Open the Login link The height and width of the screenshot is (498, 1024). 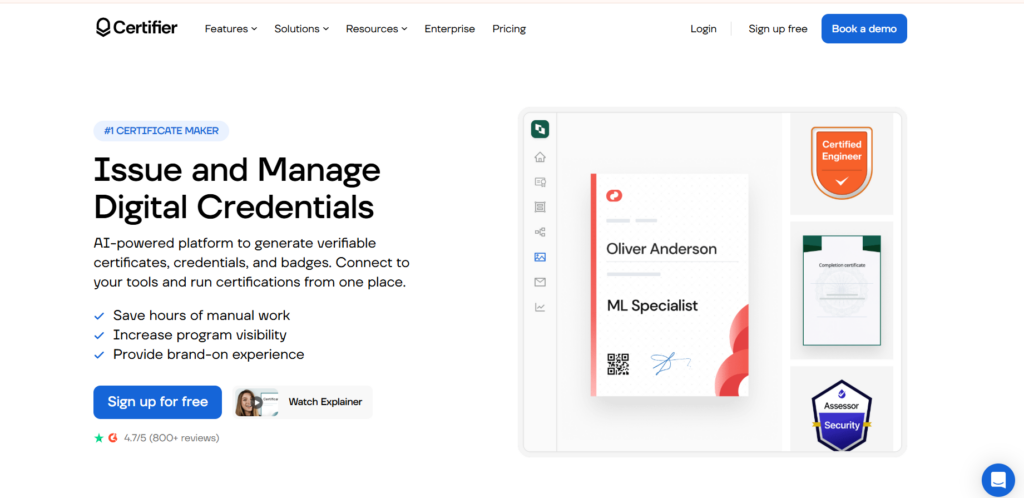(x=703, y=29)
